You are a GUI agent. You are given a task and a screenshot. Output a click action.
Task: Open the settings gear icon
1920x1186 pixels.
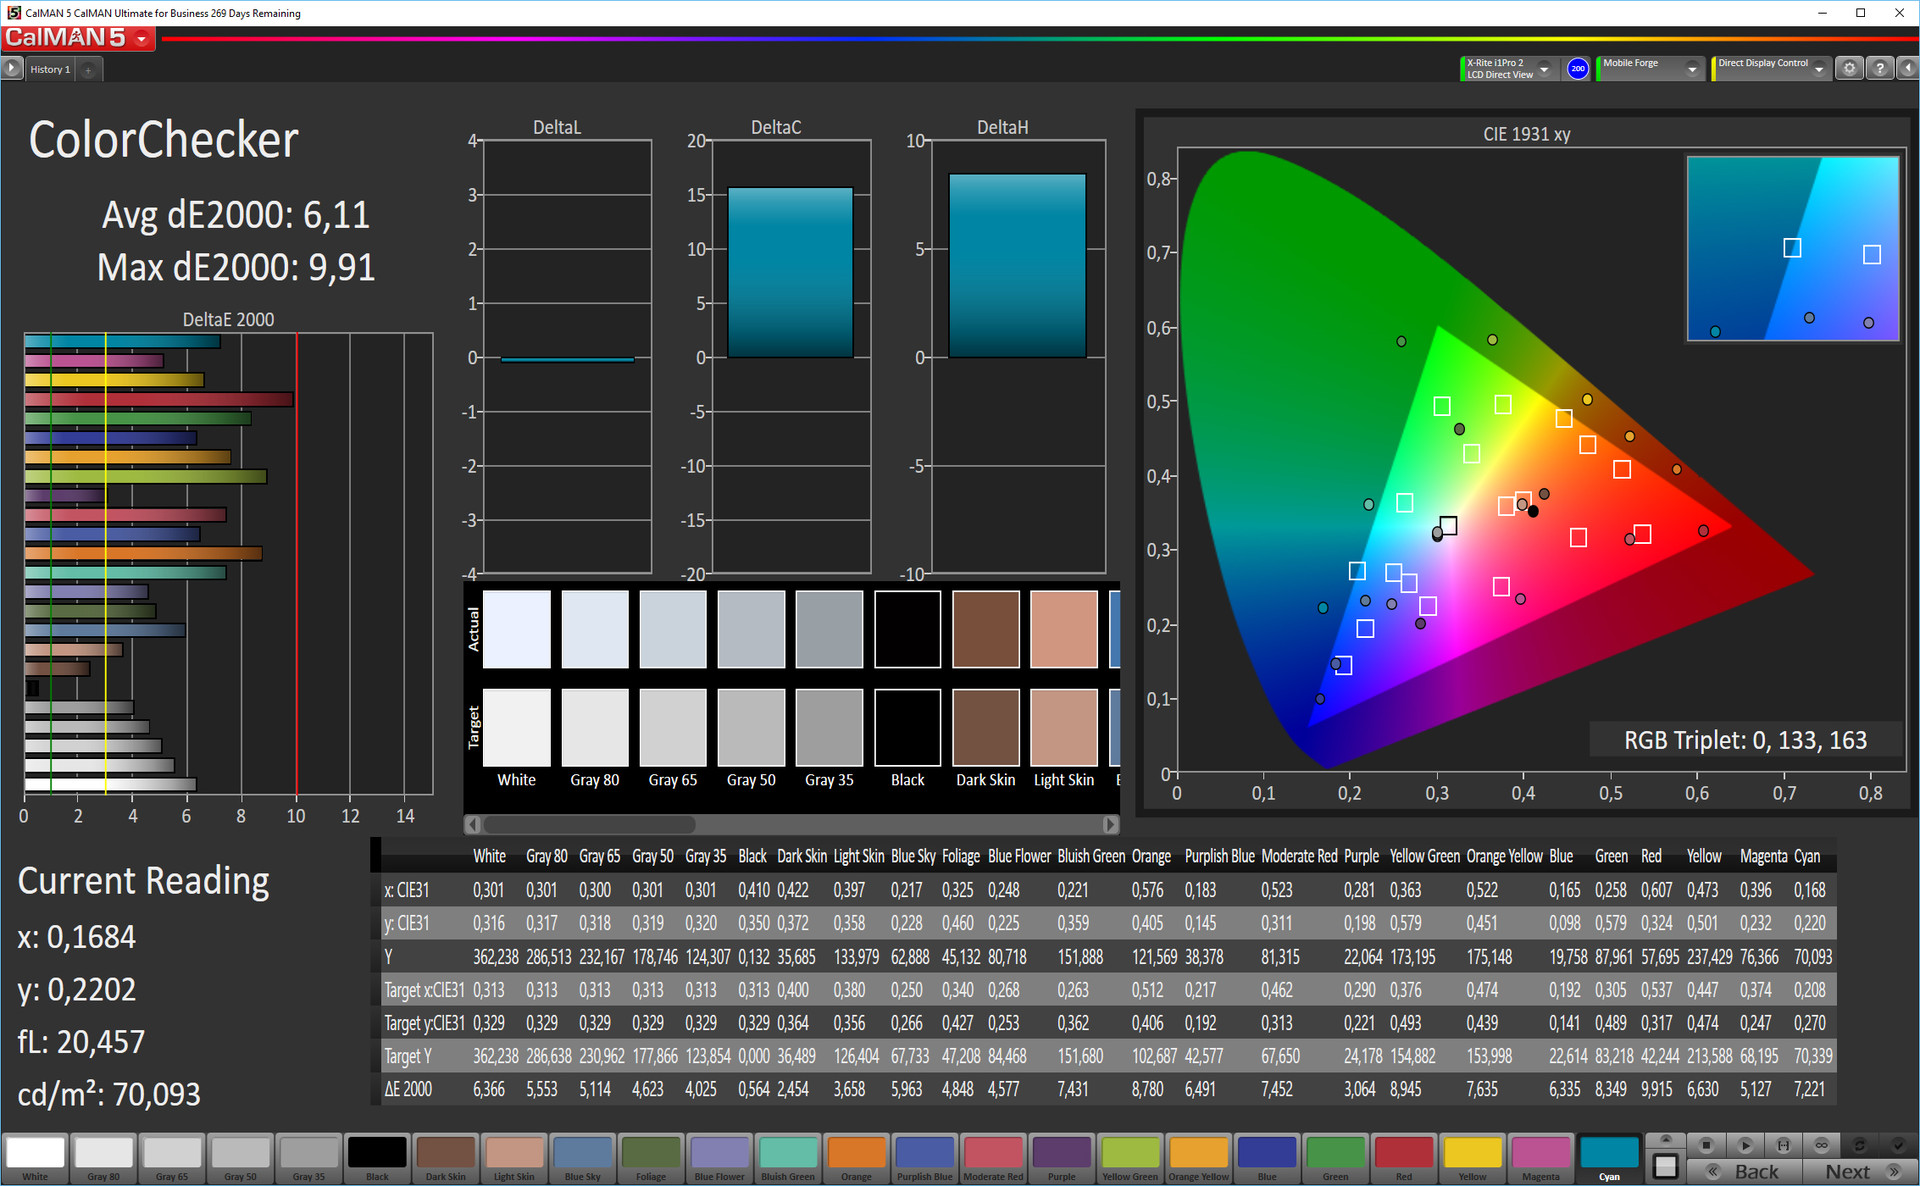pos(1850,69)
